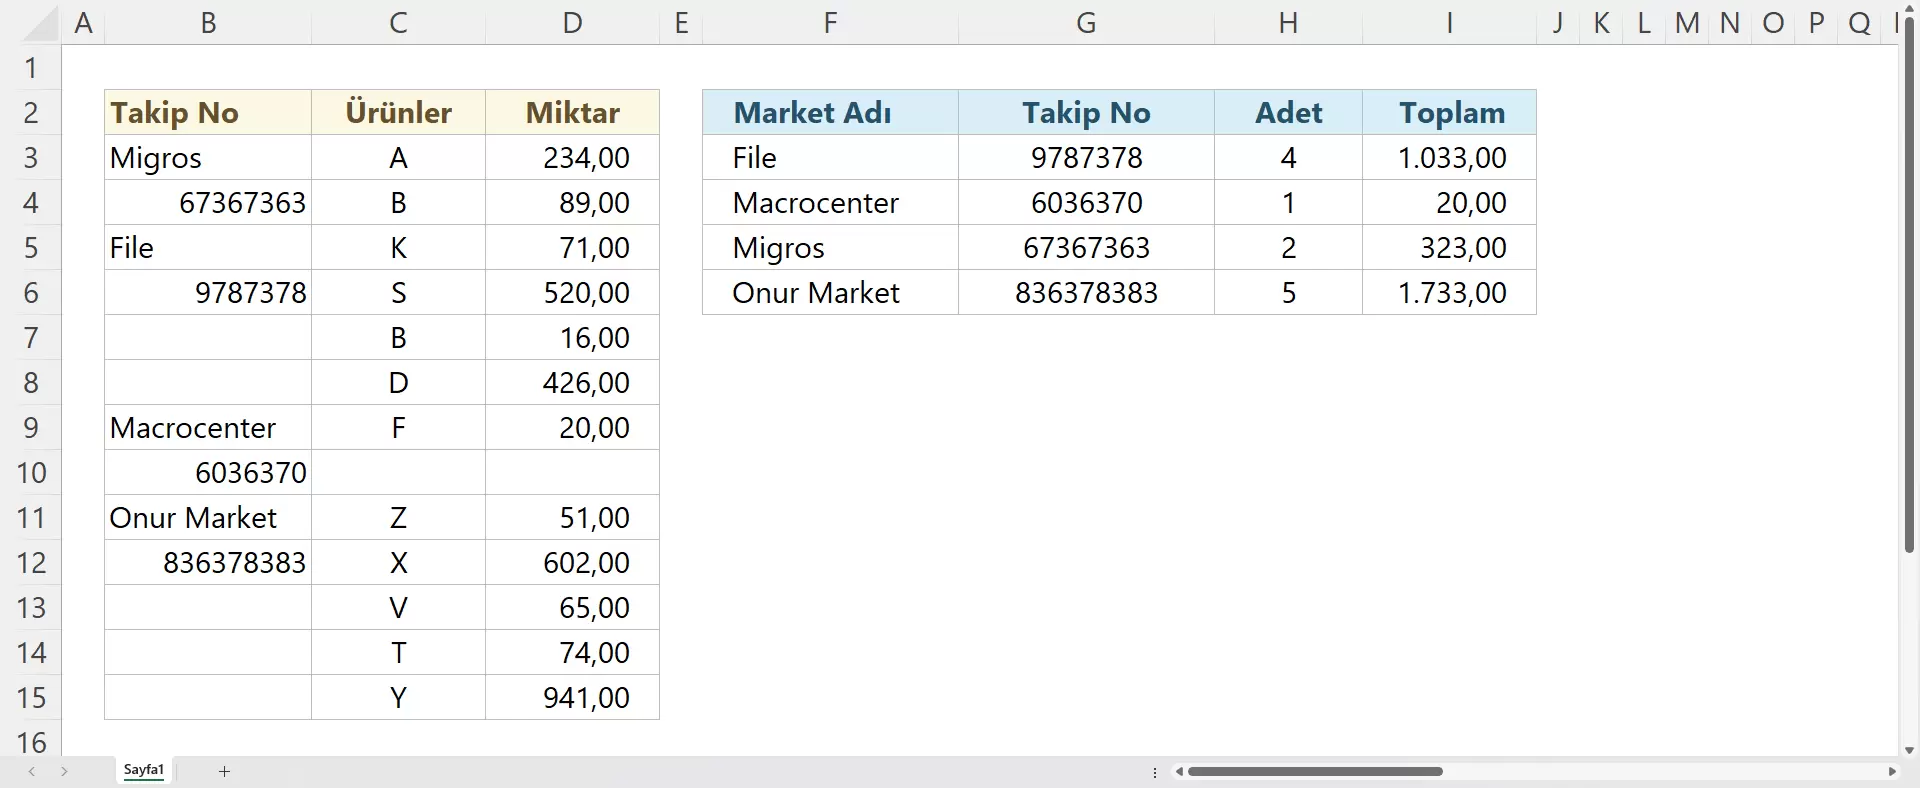The image size is (1920, 788).
Task: Select row 2 header
Action: tap(31, 112)
